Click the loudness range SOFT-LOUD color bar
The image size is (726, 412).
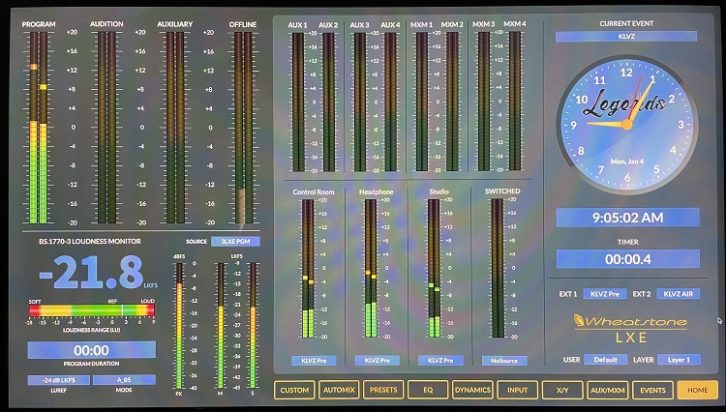92,310
